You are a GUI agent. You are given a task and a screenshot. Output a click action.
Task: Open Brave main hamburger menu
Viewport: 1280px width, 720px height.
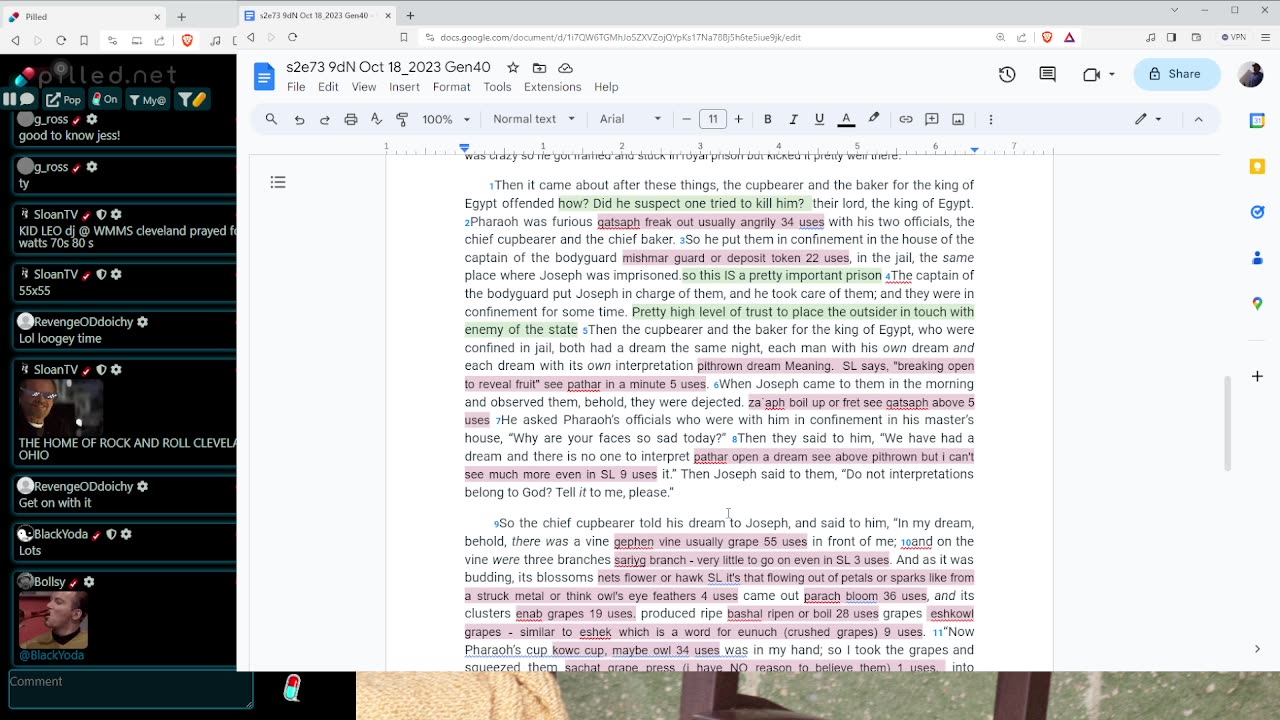(x=1265, y=37)
